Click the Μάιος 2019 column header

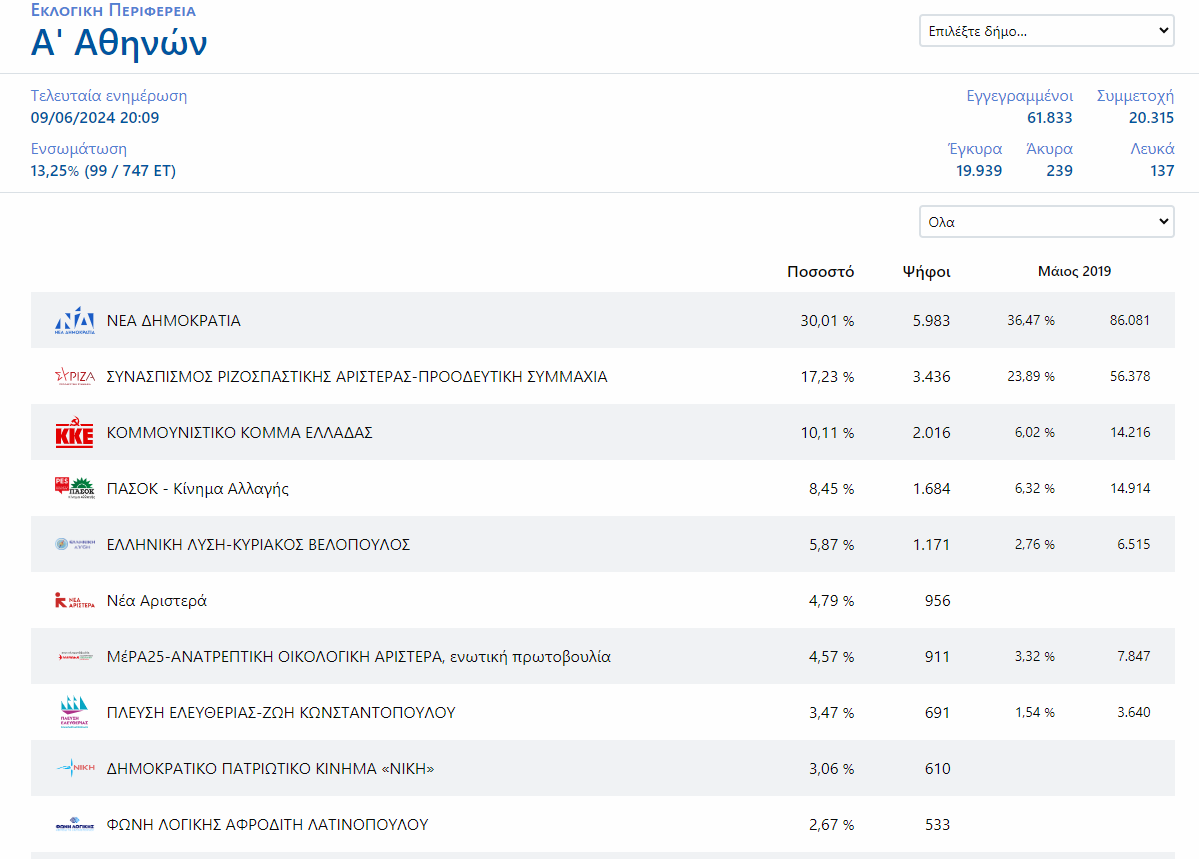click(1074, 272)
